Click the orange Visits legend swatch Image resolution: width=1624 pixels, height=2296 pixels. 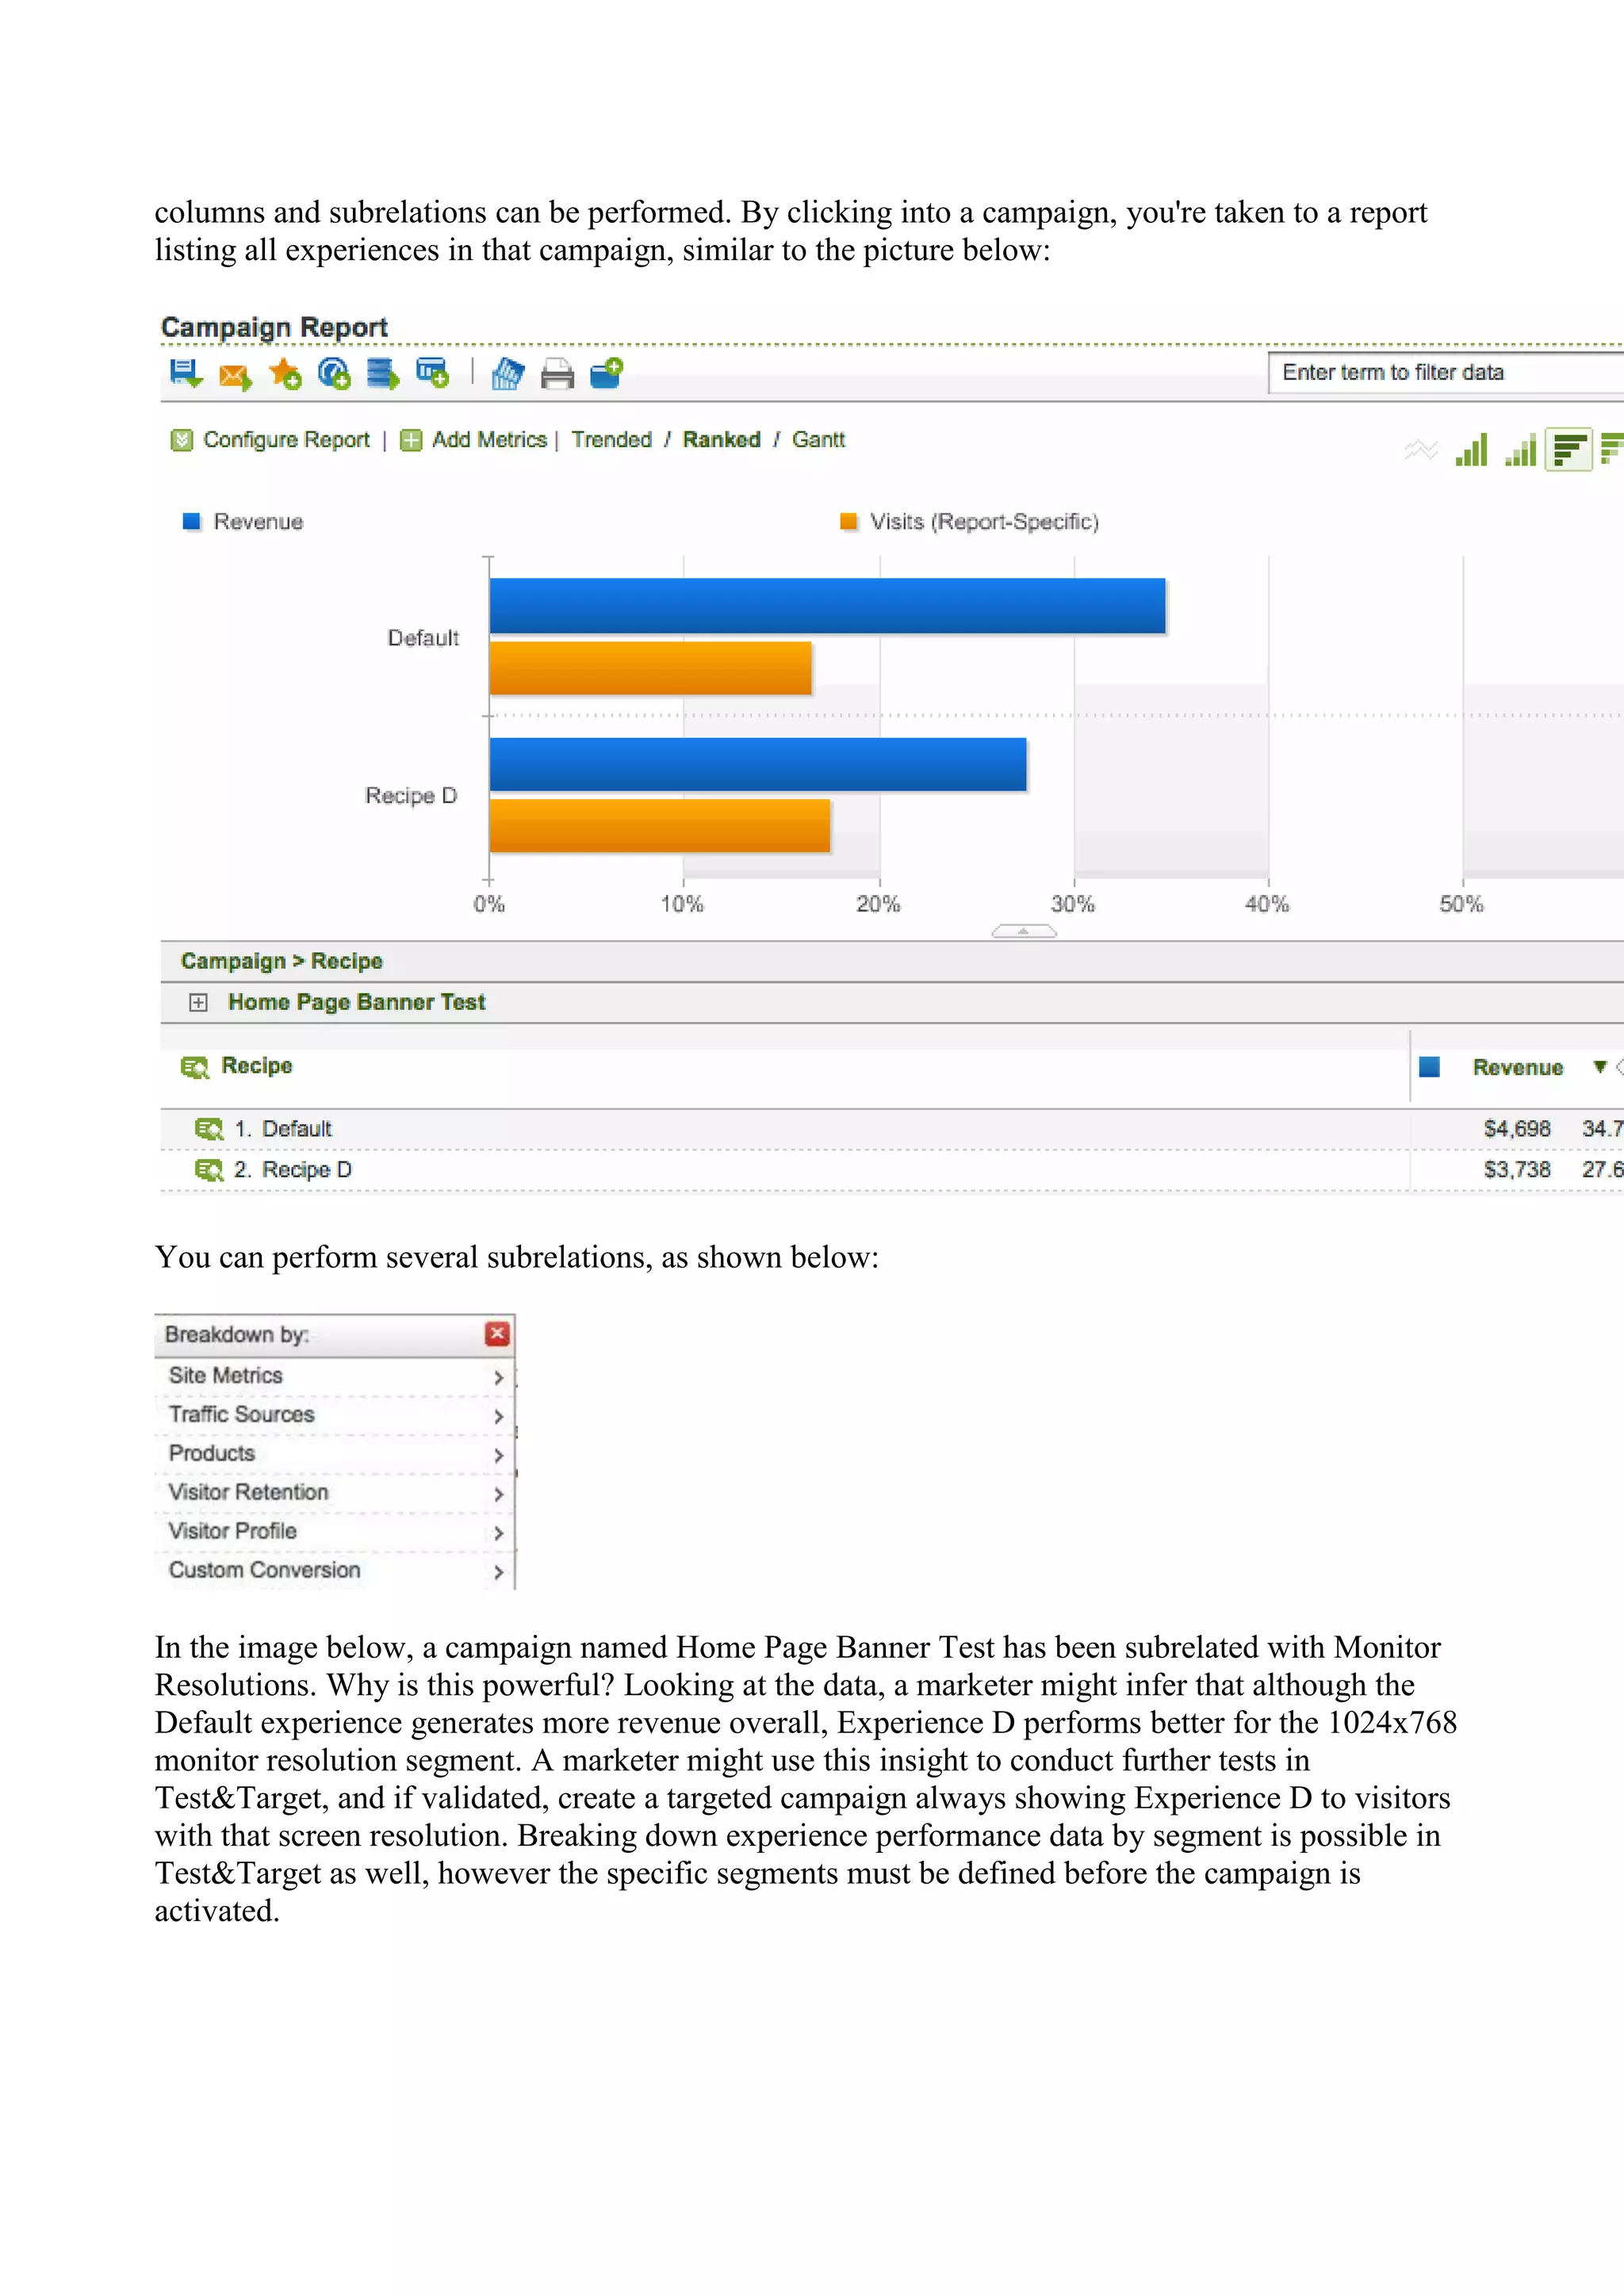[x=848, y=521]
